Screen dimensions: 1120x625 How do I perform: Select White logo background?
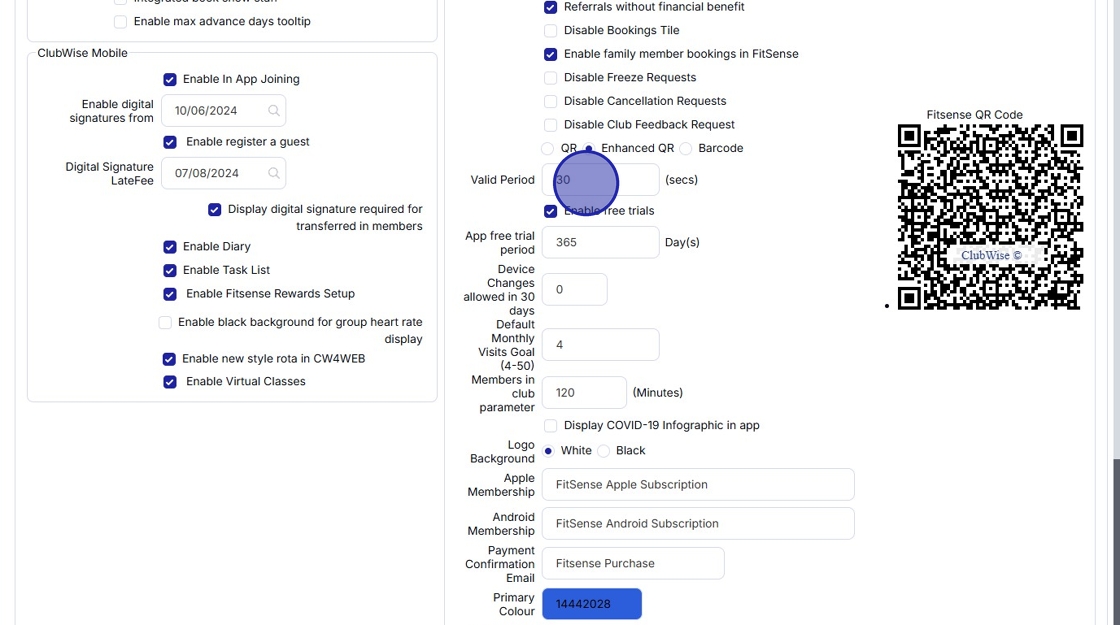(x=548, y=451)
